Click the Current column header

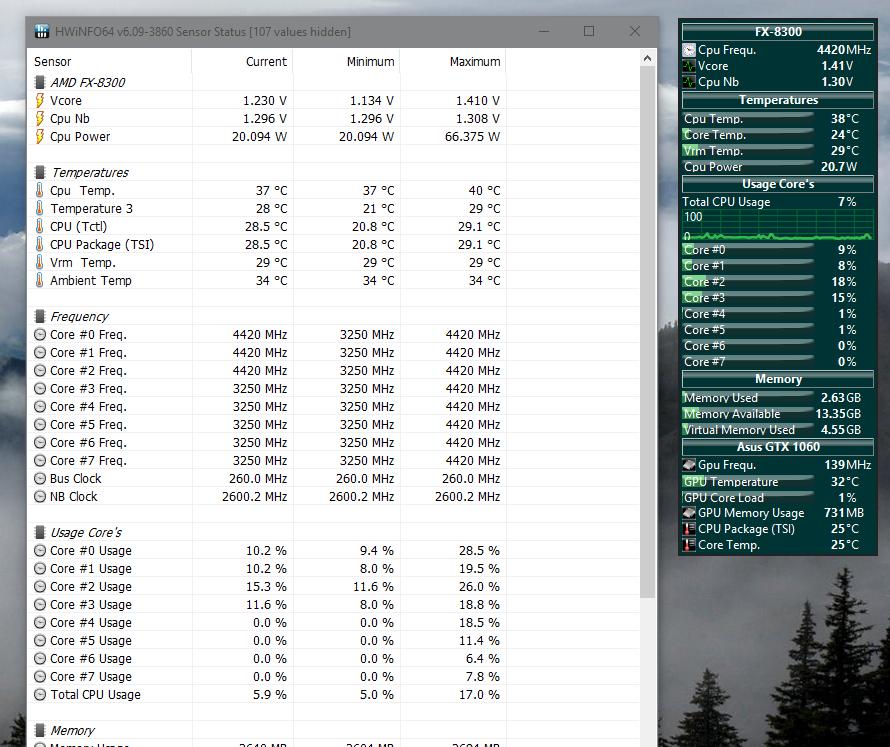click(266, 61)
